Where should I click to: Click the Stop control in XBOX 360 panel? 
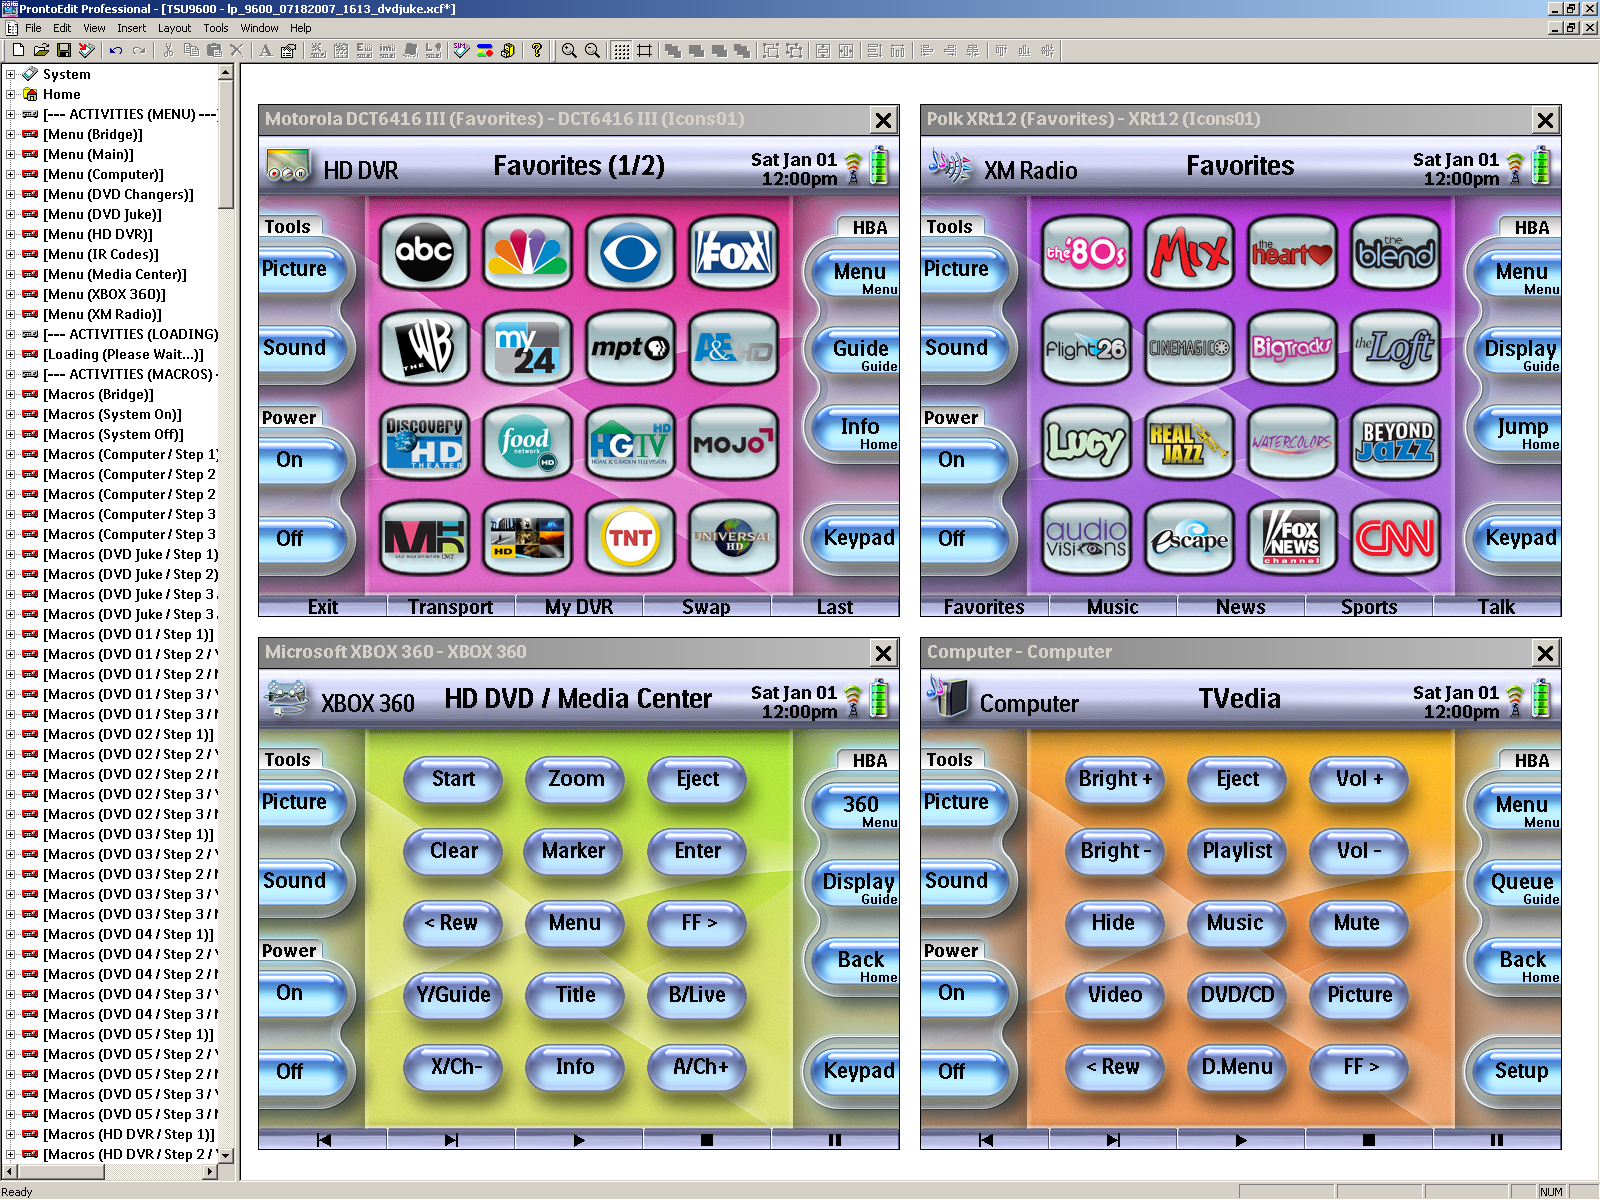(707, 1140)
